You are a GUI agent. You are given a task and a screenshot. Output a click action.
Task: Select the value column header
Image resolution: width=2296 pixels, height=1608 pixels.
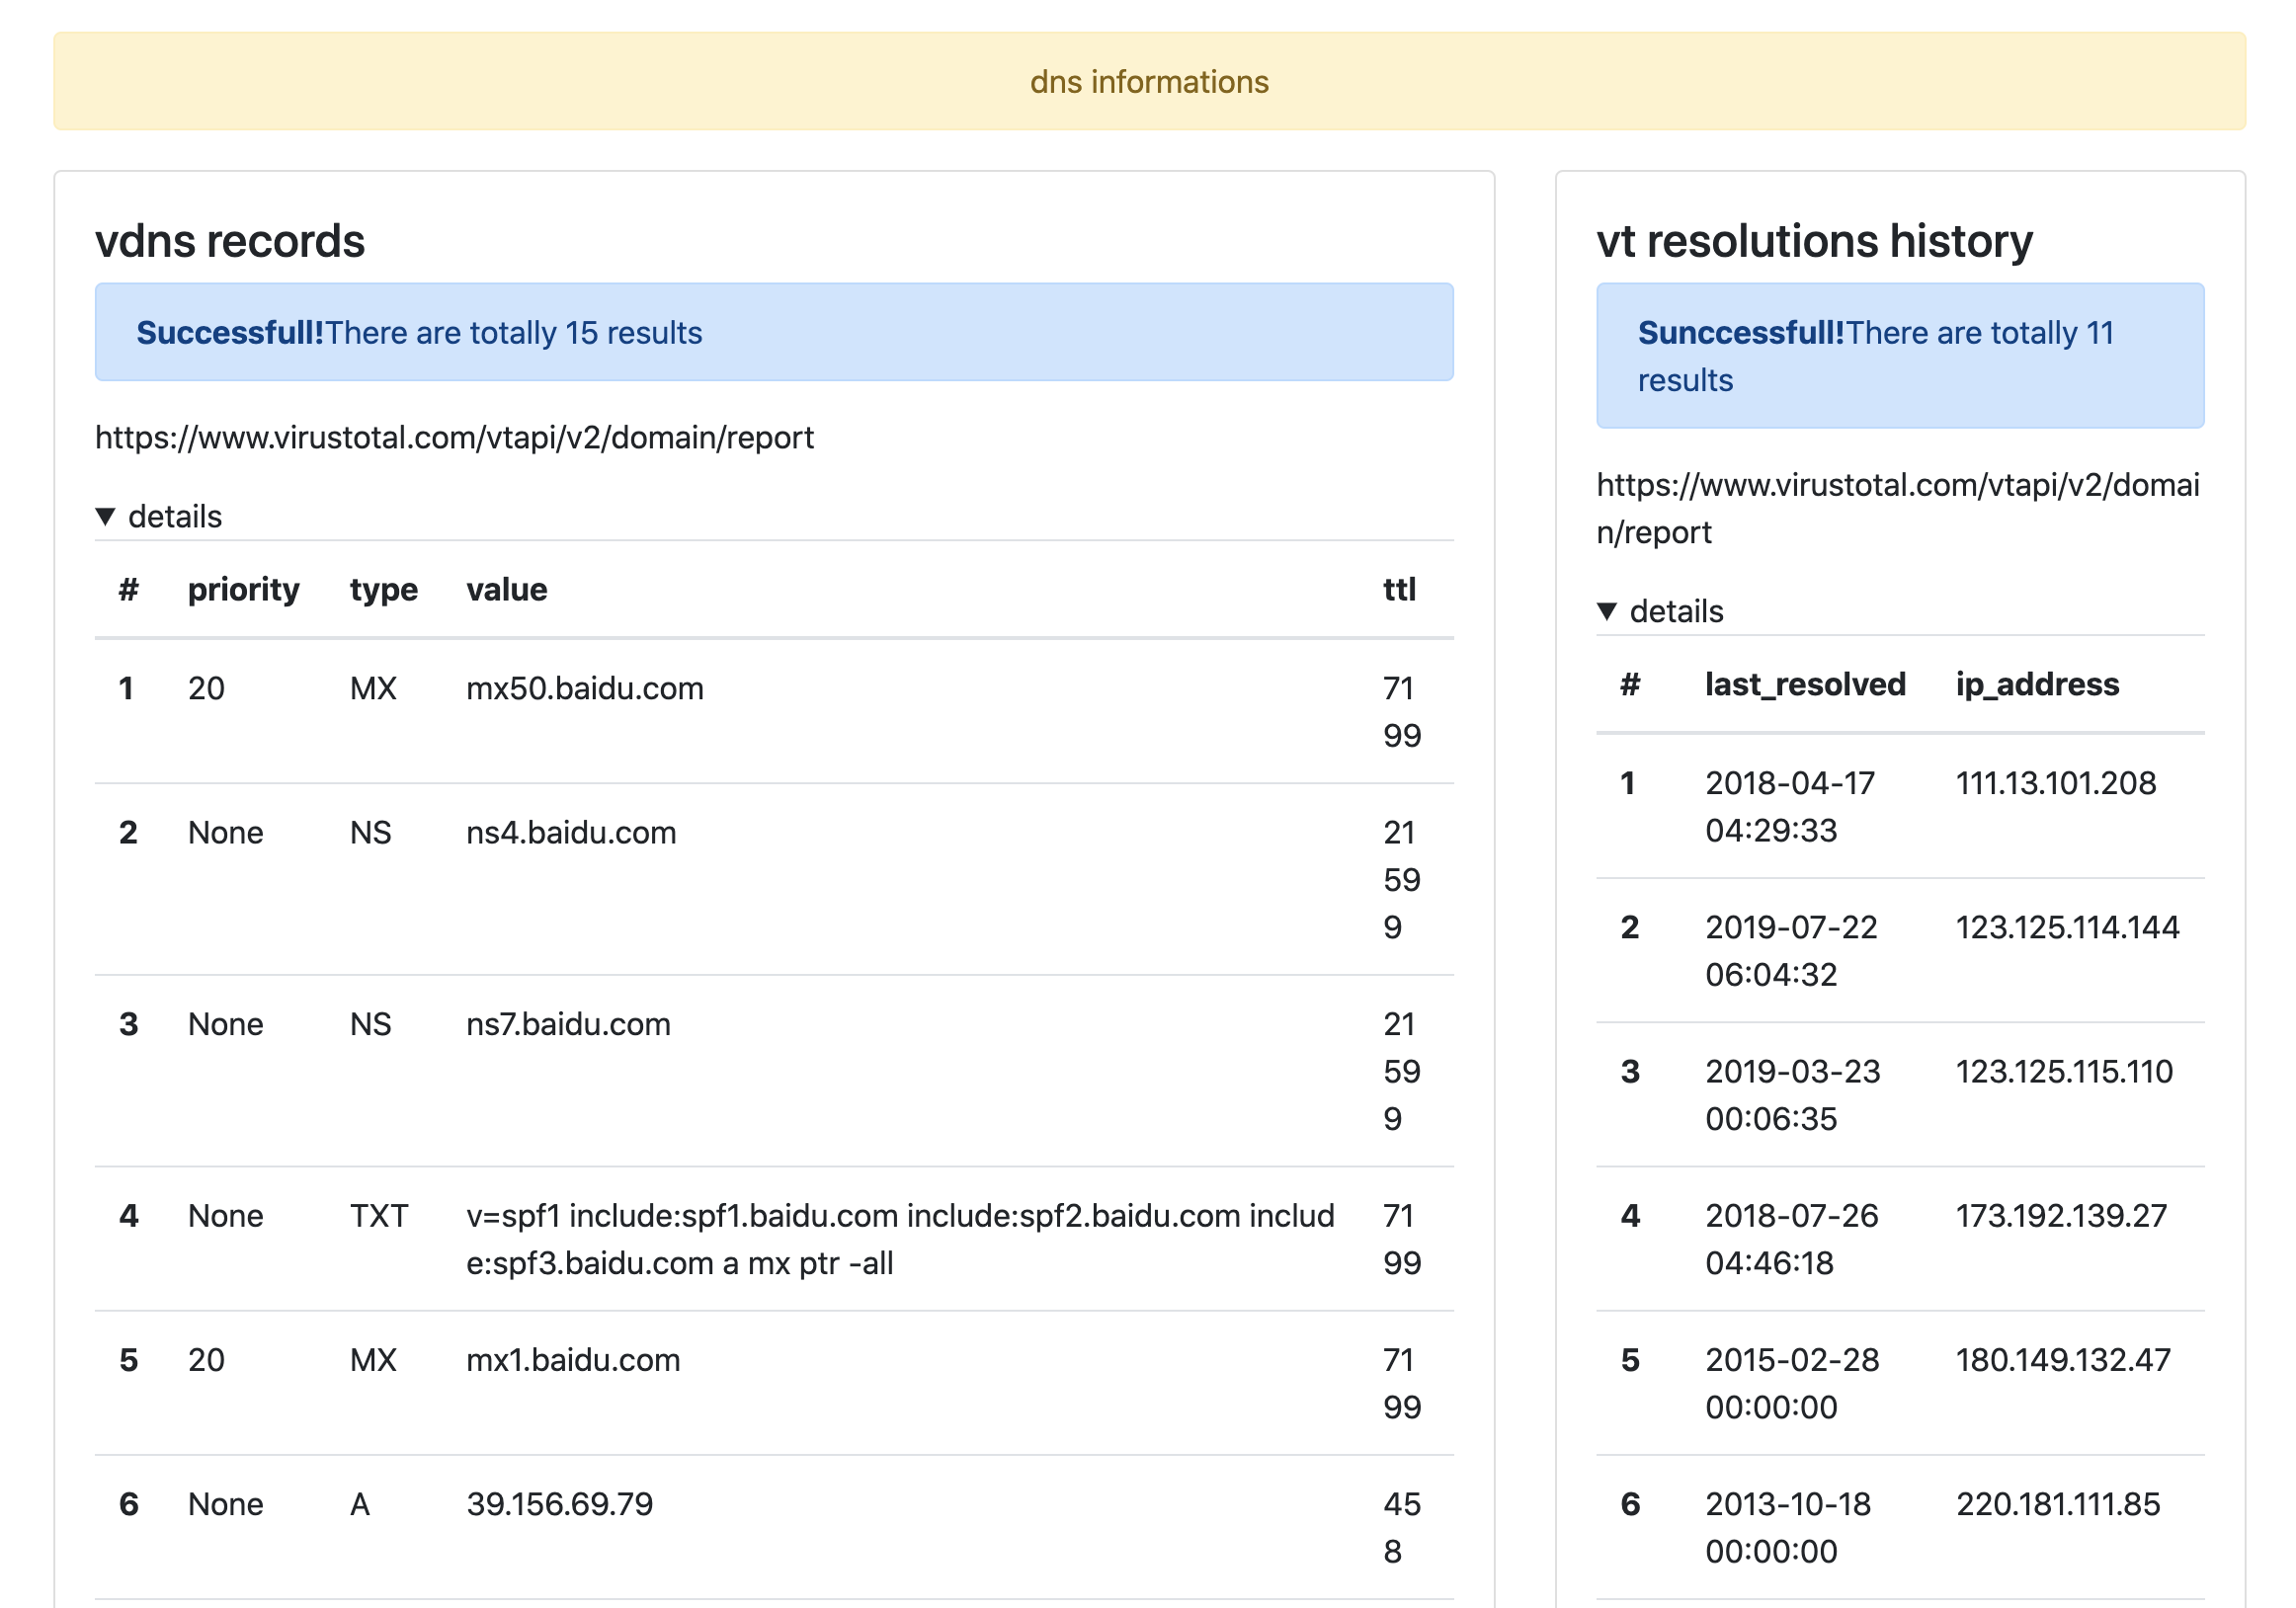pyautogui.click(x=506, y=590)
